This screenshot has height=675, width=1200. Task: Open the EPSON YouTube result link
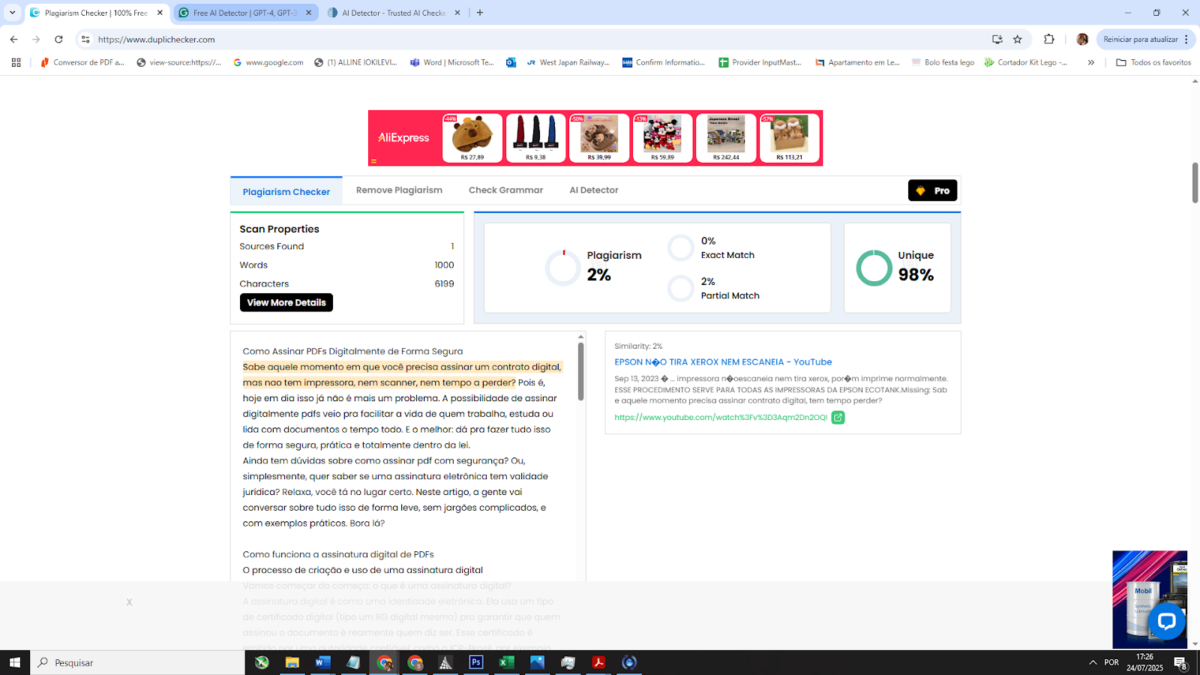pyautogui.click(x=723, y=362)
